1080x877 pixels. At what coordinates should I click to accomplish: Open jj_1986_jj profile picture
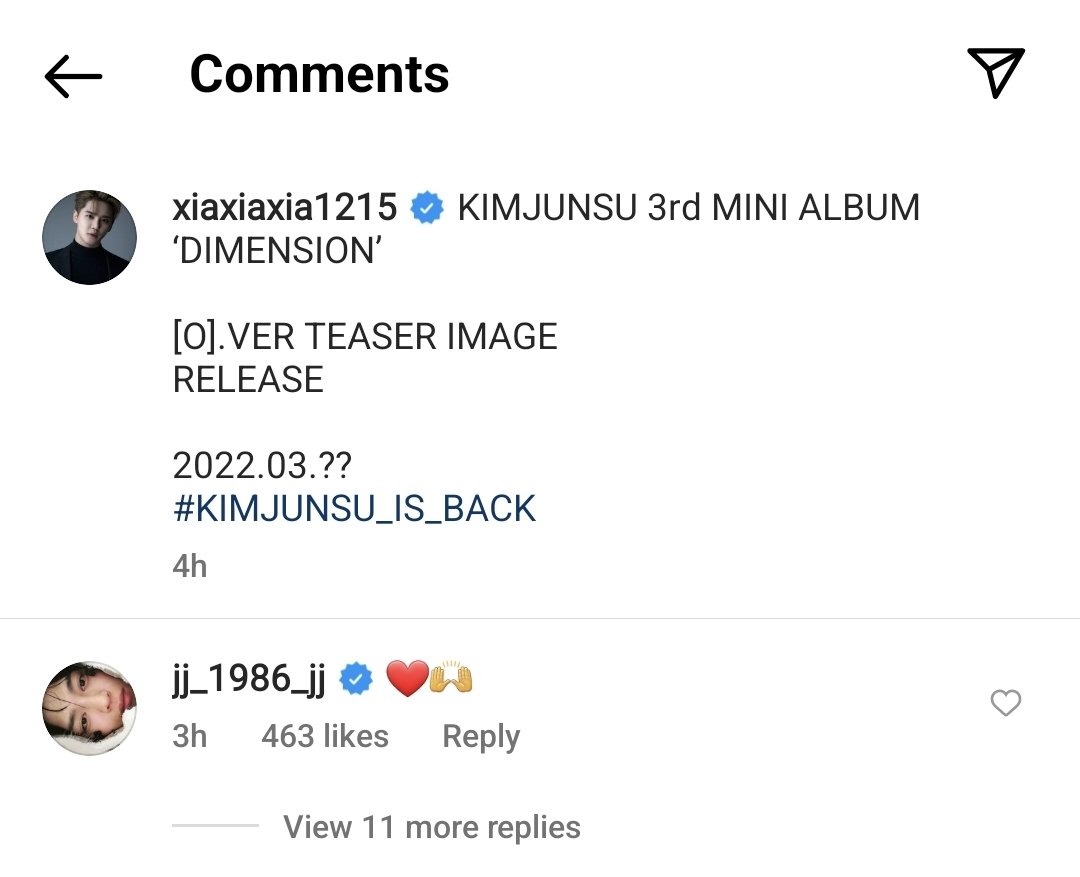90,708
